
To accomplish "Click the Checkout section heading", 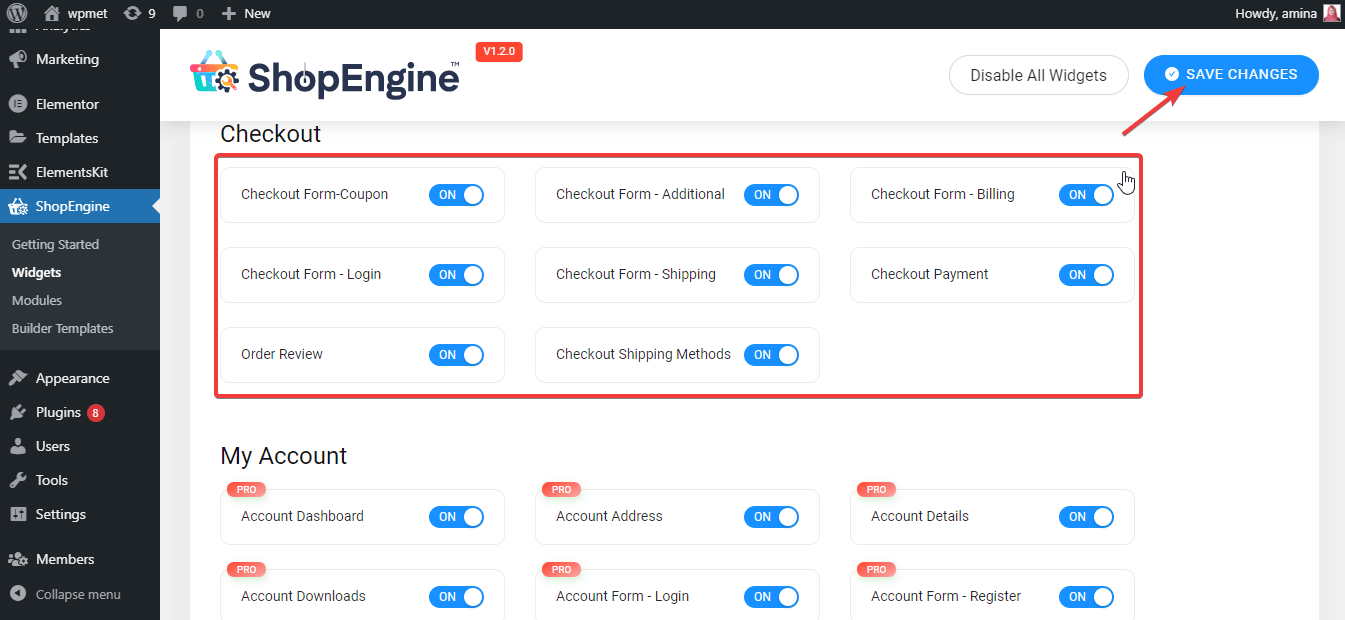I will click(271, 134).
